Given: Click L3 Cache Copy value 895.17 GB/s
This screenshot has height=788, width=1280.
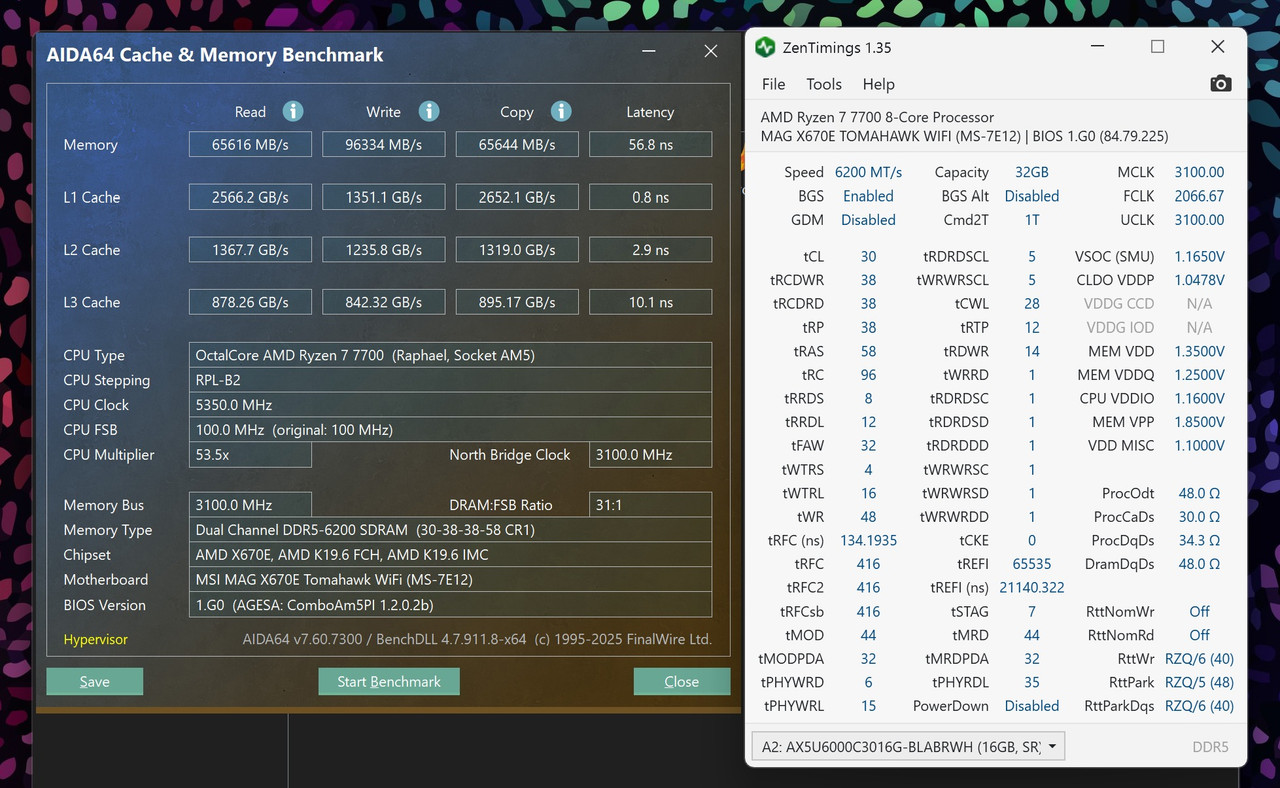Looking at the screenshot, I should point(517,302).
